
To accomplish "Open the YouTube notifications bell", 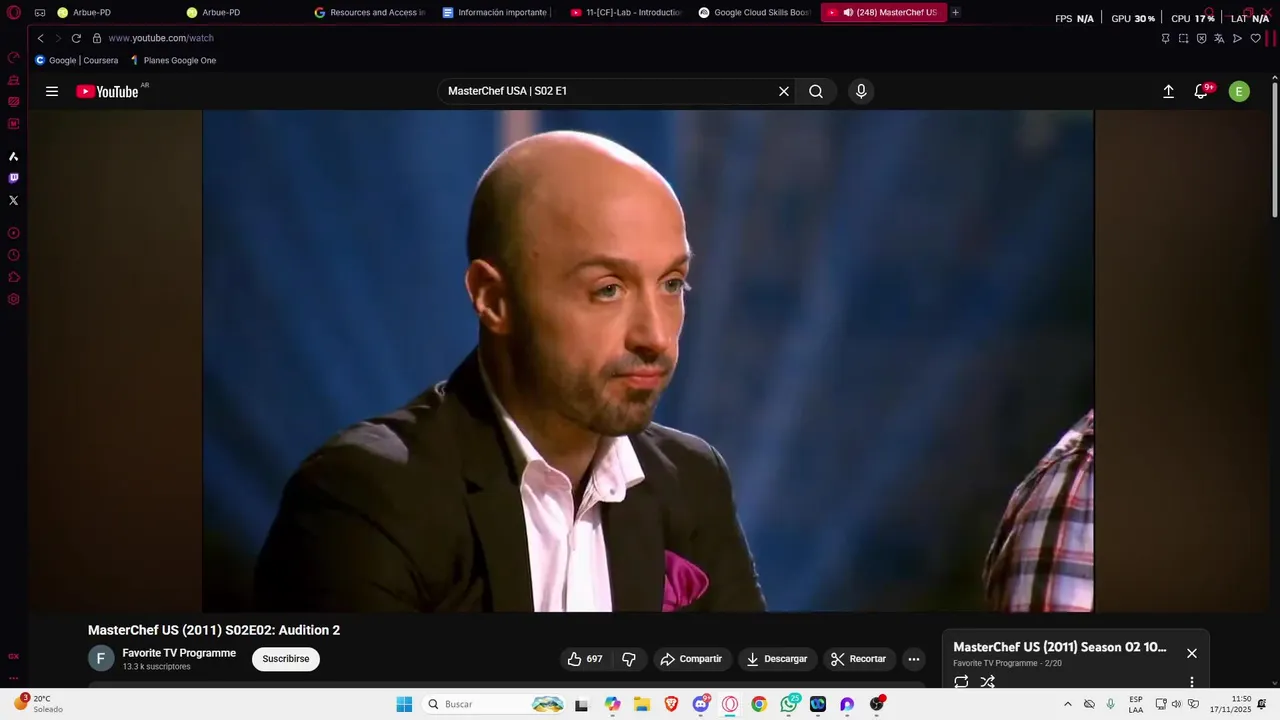I will [1201, 91].
